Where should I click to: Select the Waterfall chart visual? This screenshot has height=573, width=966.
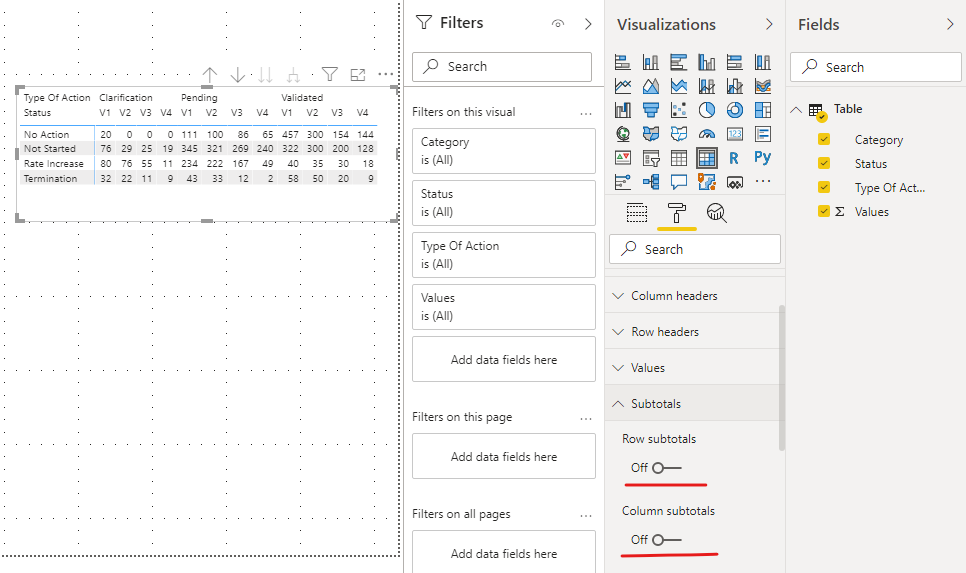[623, 110]
